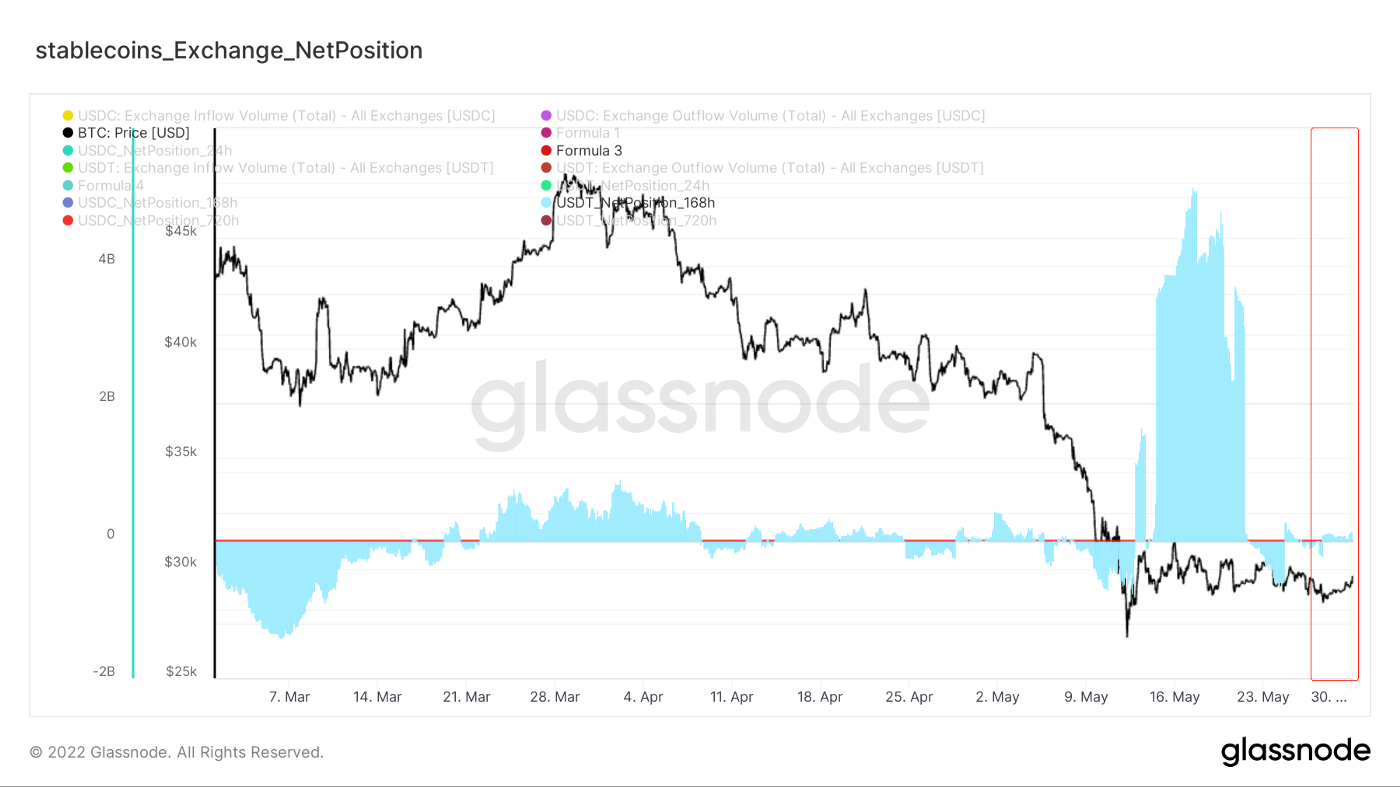Show the USDT_NetPosition_720h legend entry
The height and width of the screenshot is (787, 1400).
coord(636,220)
